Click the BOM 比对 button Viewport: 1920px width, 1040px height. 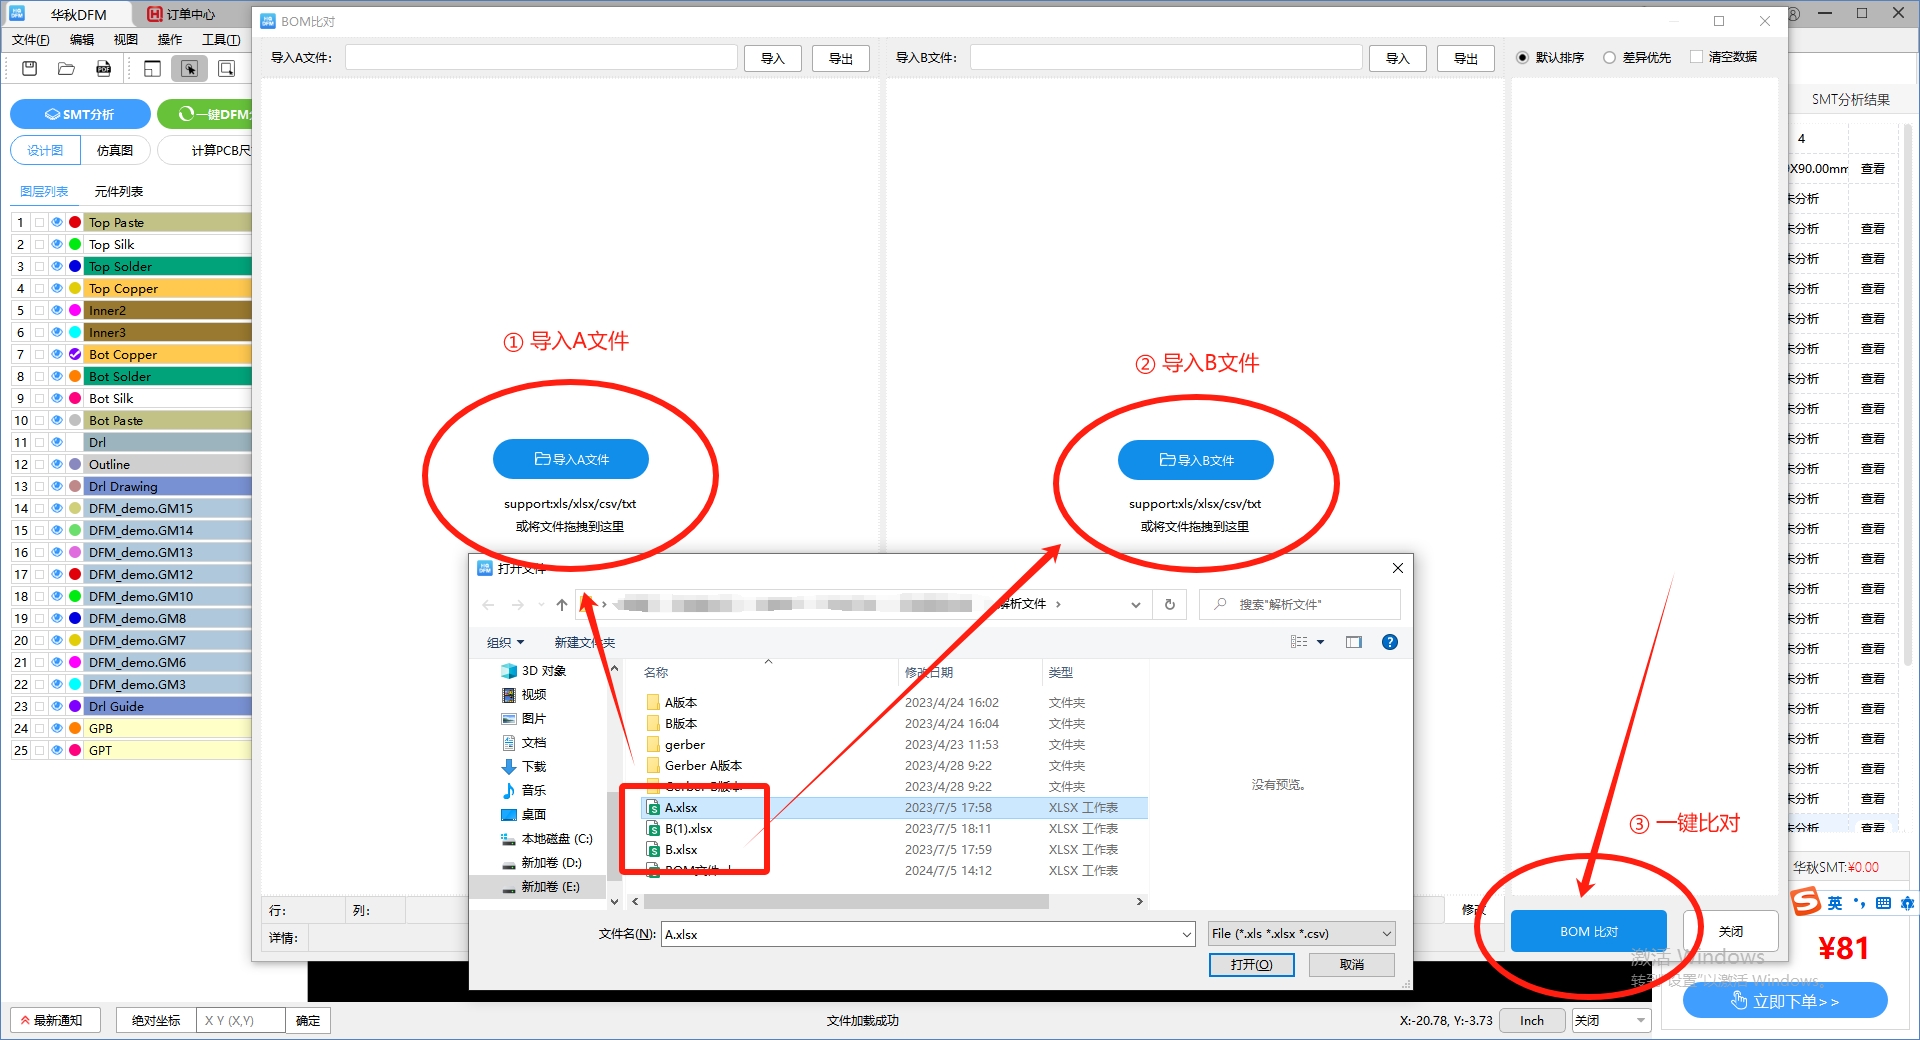[x=1589, y=931]
